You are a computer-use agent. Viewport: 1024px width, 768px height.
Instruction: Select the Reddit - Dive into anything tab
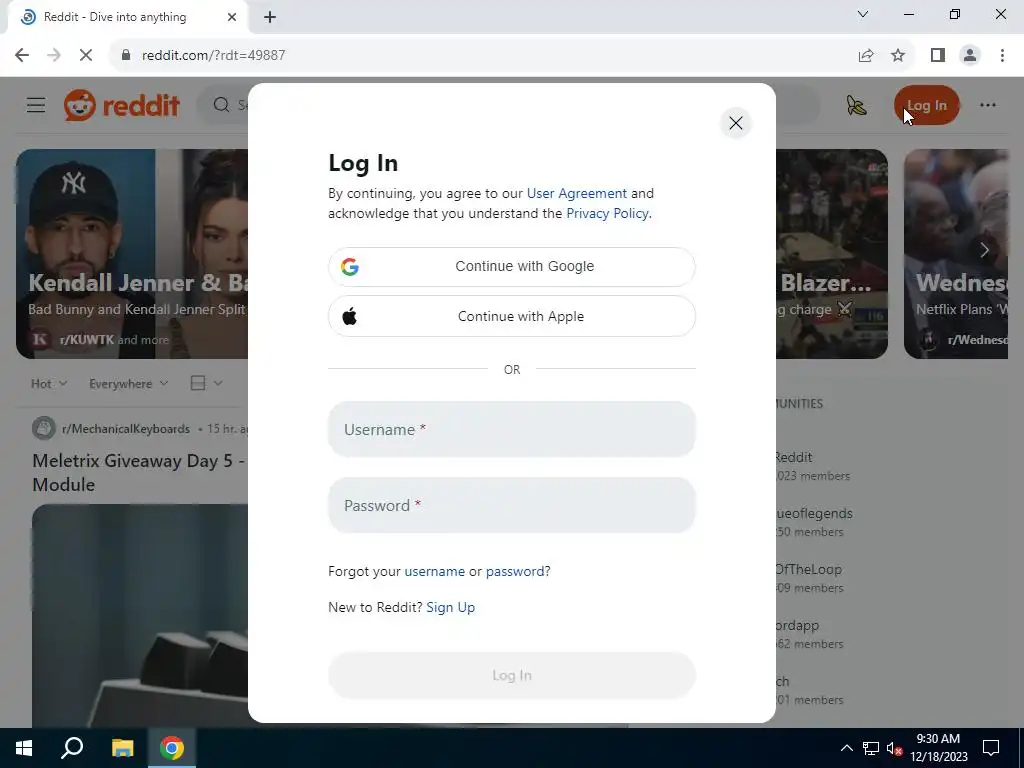point(128,18)
